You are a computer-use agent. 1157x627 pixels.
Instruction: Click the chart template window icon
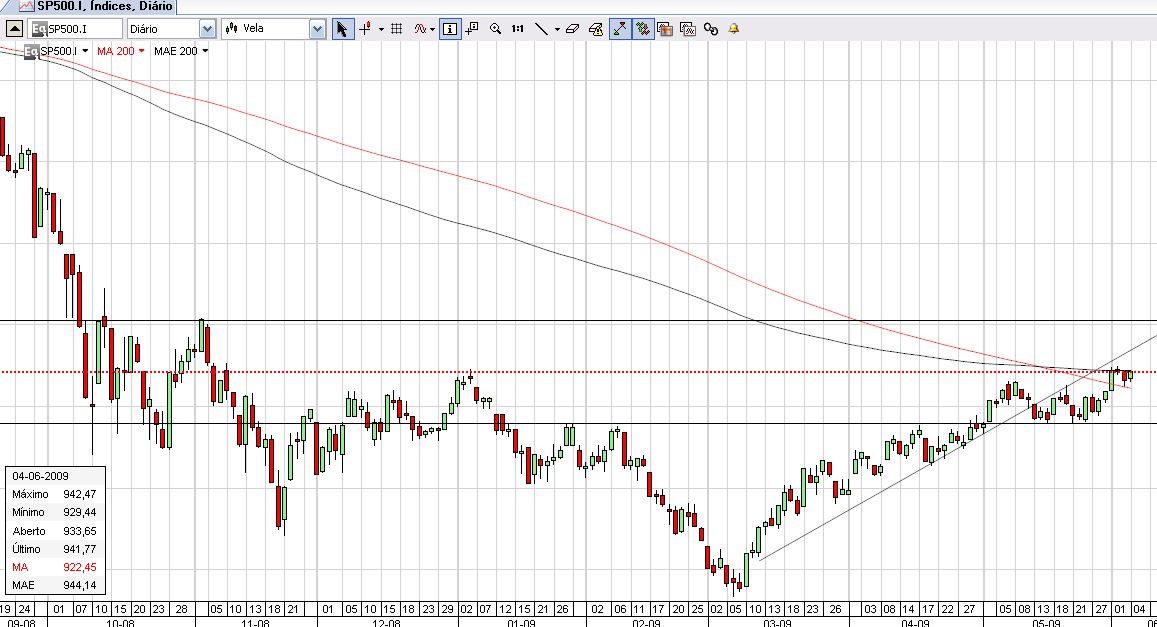[x=665, y=29]
